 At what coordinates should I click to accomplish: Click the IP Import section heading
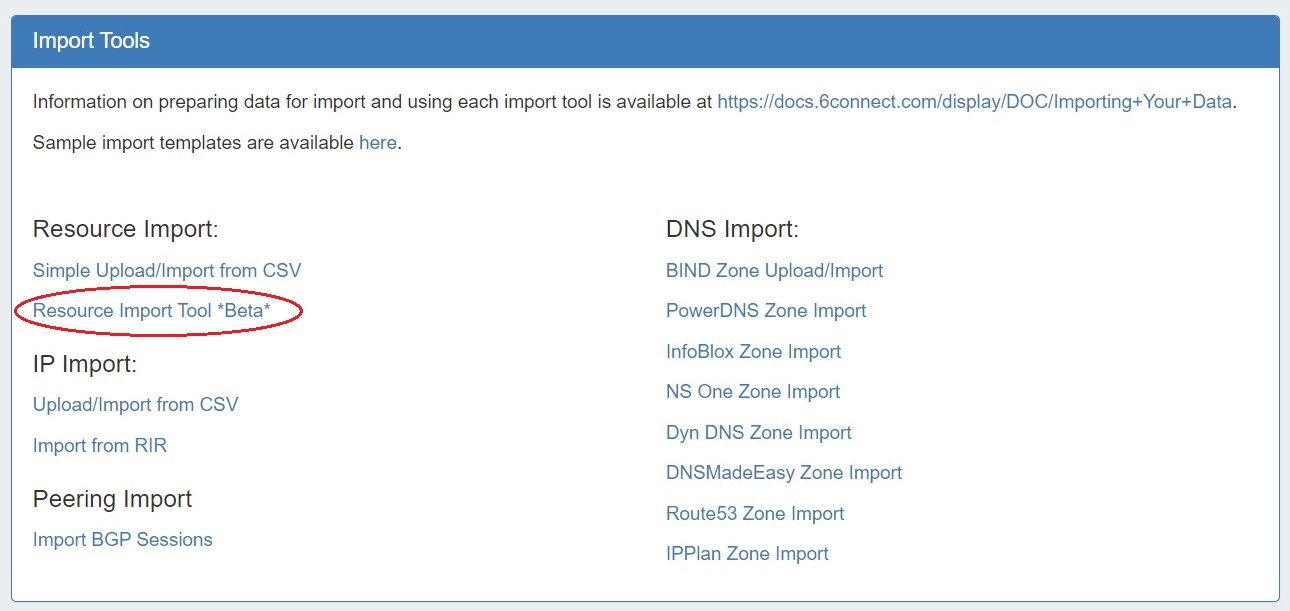(x=85, y=364)
